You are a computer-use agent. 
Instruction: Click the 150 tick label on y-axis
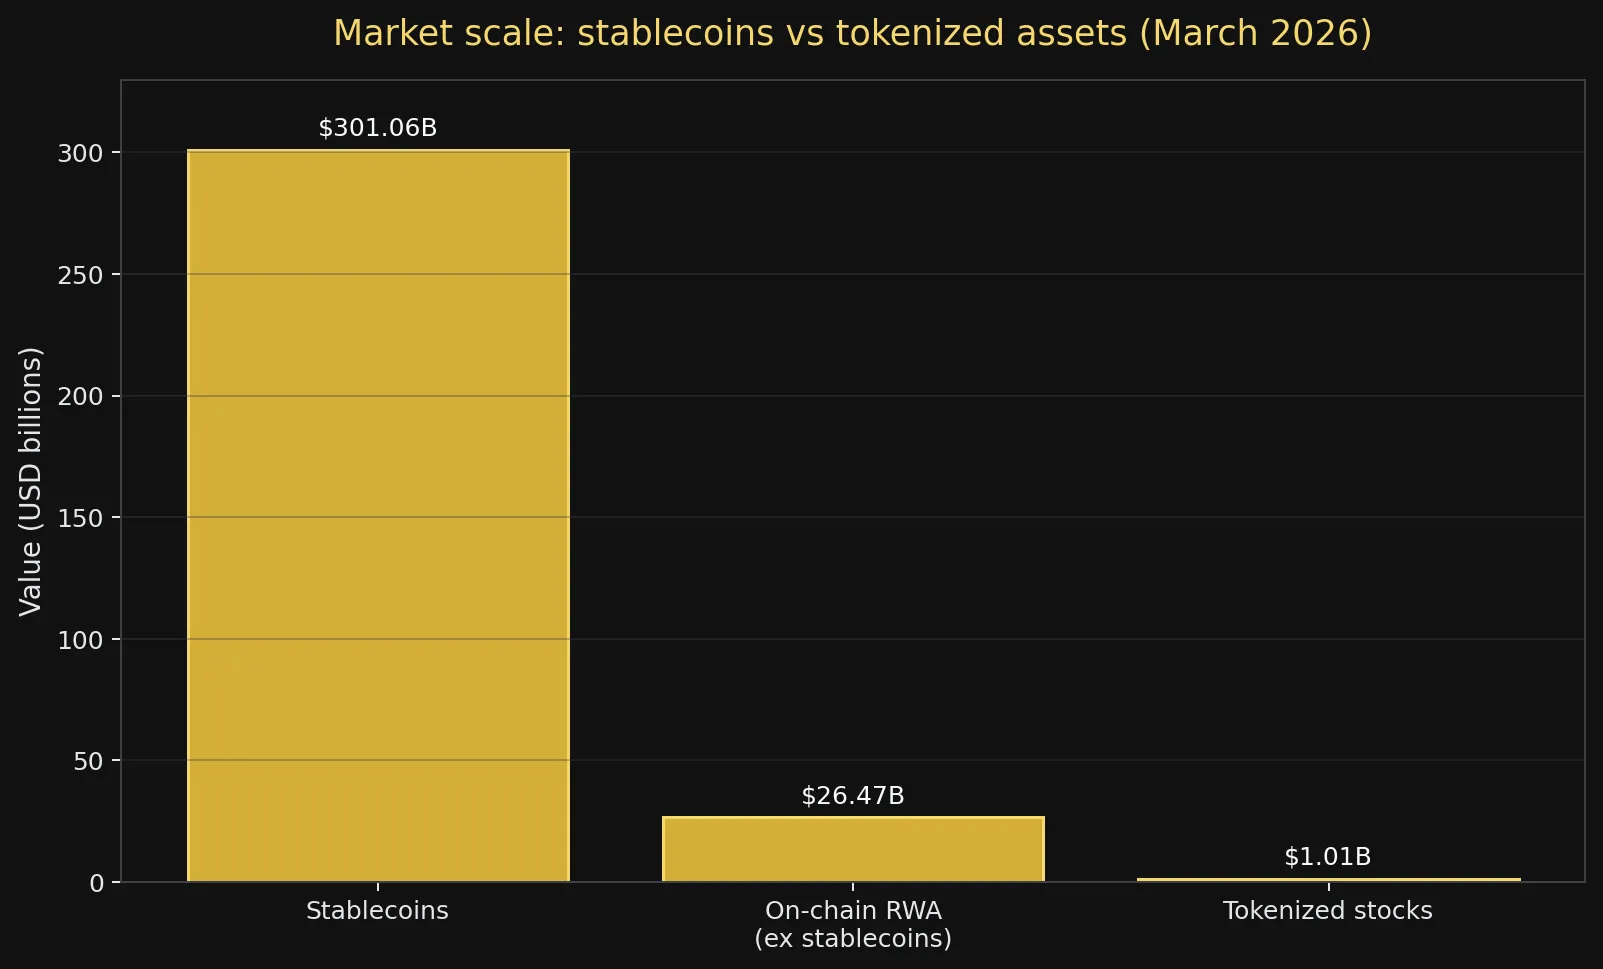click(80, 518)
